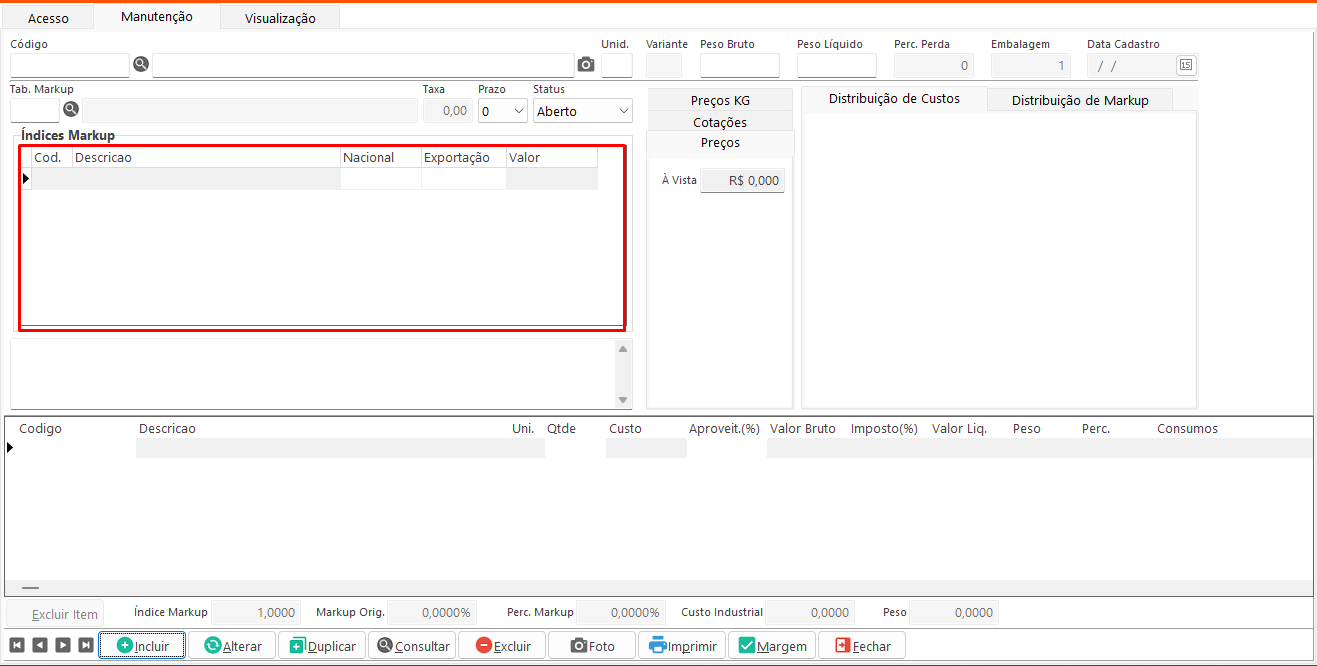Click the Tab. Markup search magnifier icon
This screenshot has width=1317, height=666.
[71, 109]
